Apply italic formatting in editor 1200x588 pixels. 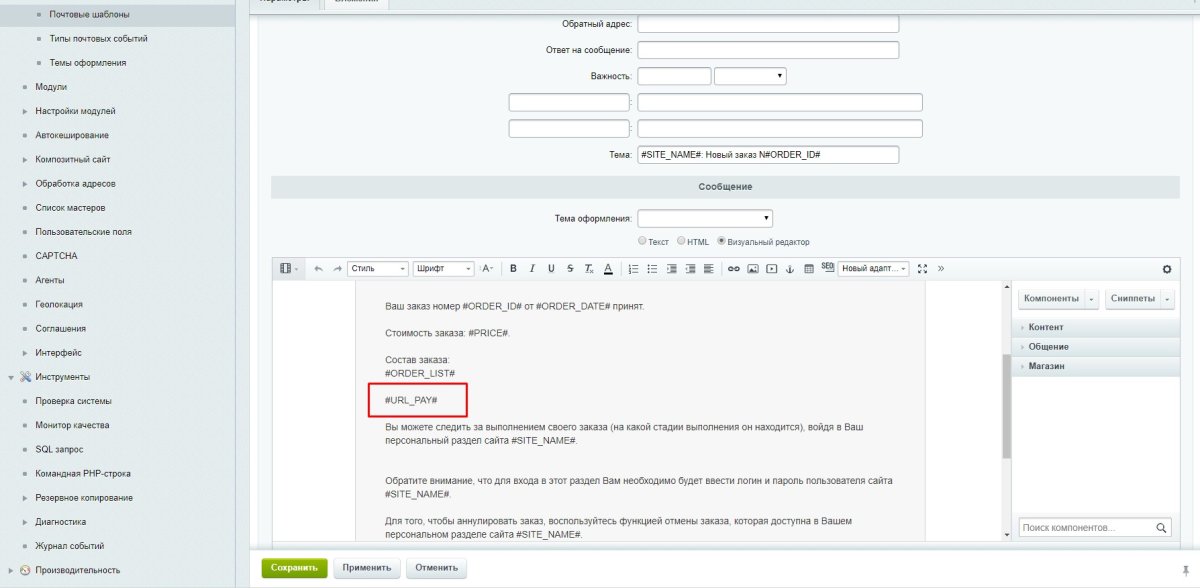pyautogui.click(x=532, y=268)
